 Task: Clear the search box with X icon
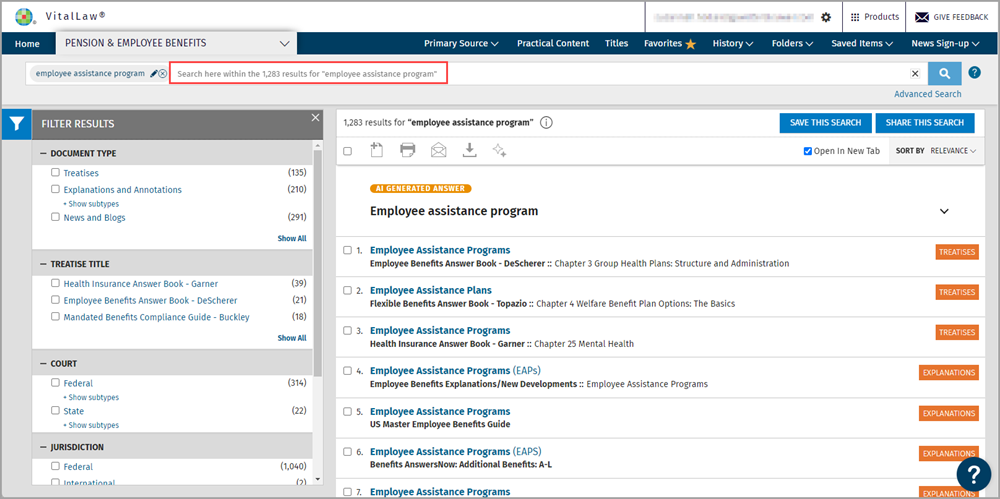[915, 73]
